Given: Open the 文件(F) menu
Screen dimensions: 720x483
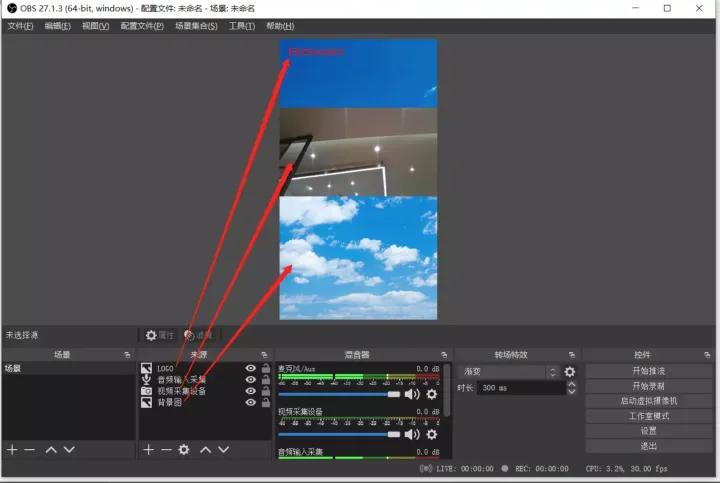Looking at the screenshot, I should pyautogui.click(x=20, y=26).
